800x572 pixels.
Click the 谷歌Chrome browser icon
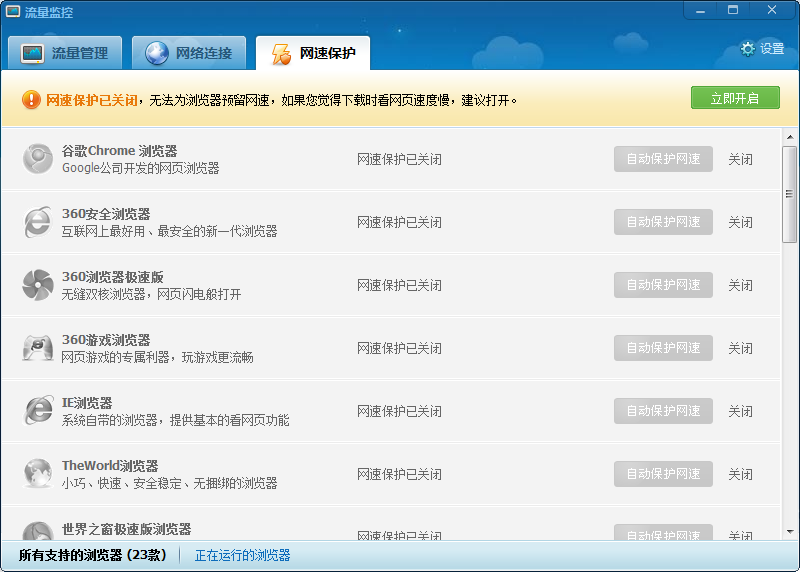point(38,159)
